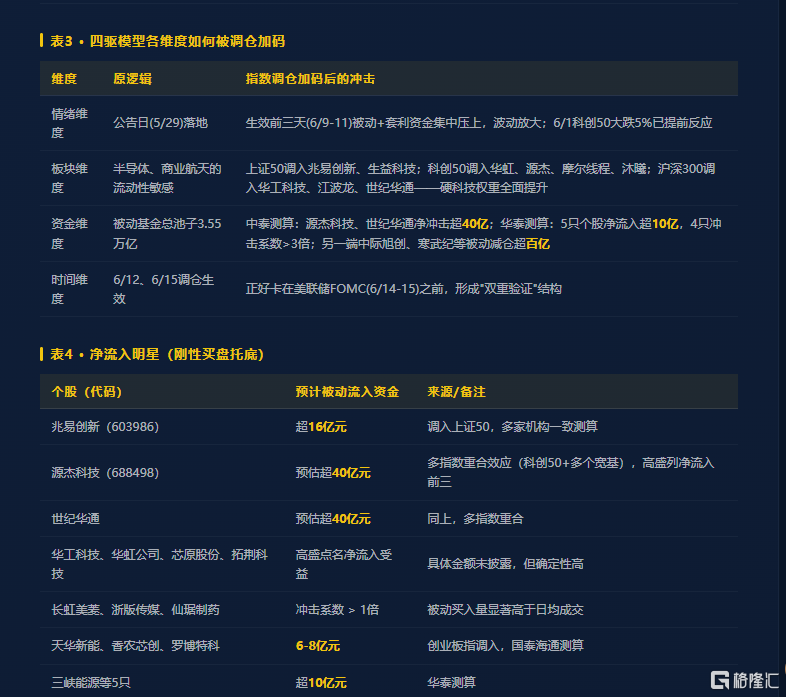Click the cell beginning '正好卡在美联储FOMC'
This screenshot has width=786, height=697.
(x=404, y=289)
